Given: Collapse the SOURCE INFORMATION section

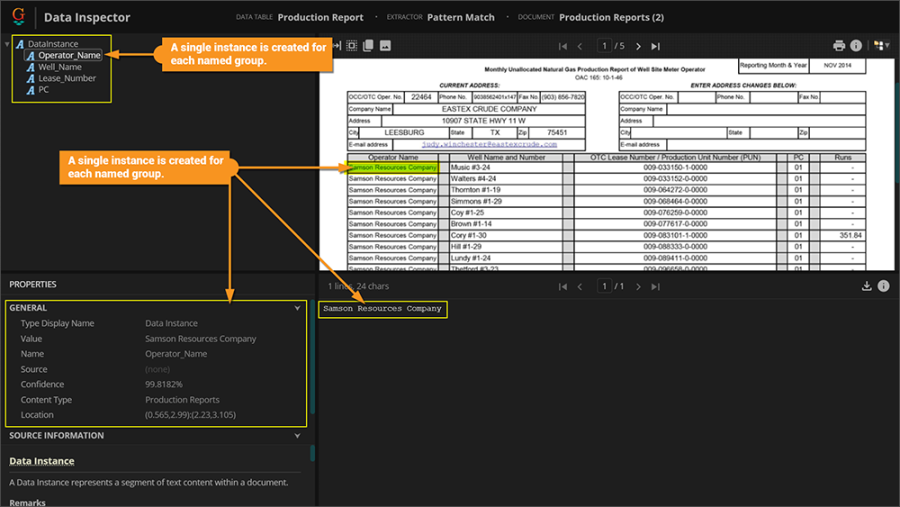Looking at the screenshot, I should pos(297,436).
